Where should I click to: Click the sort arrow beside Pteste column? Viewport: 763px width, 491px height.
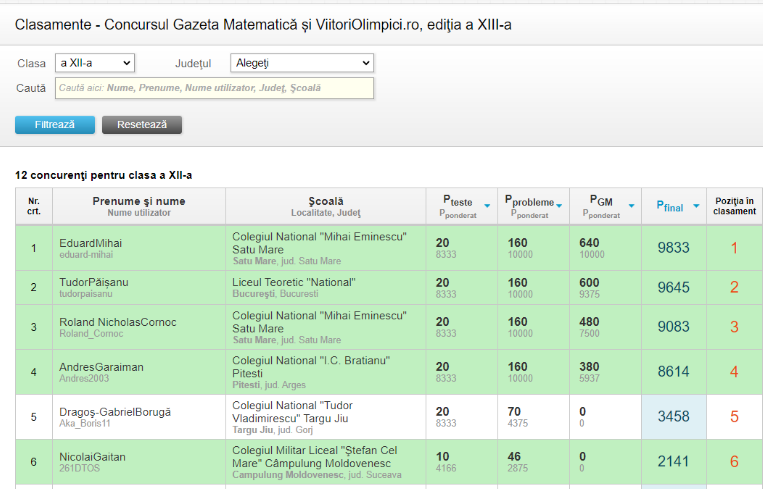click(487, 206)
